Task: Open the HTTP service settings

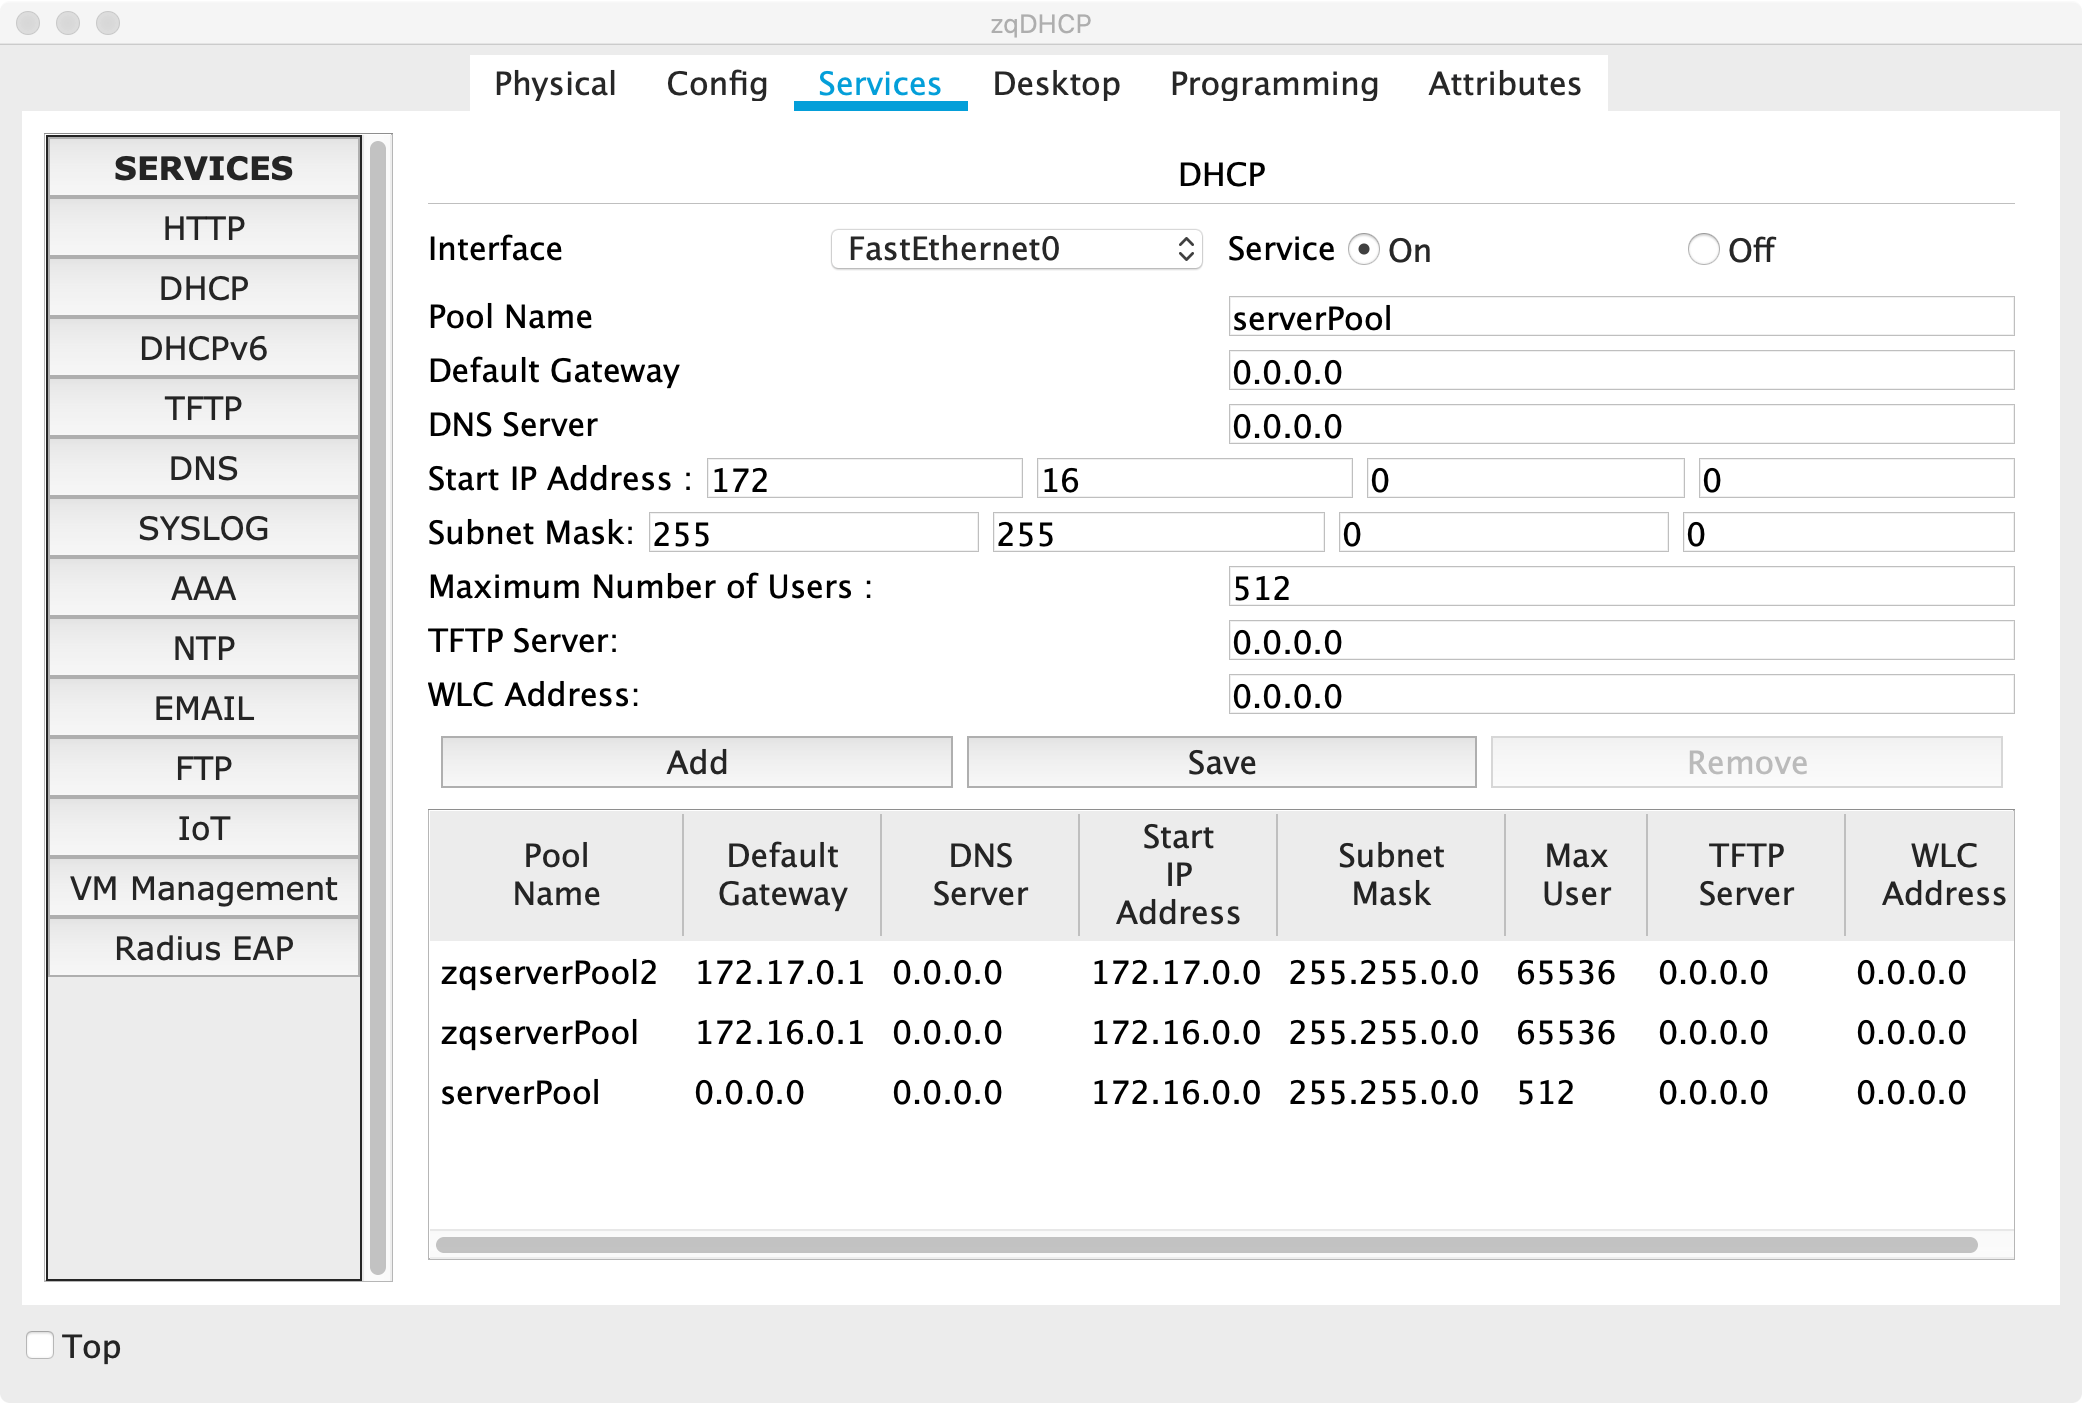Action: pyautogui.click(x=203, y=228)
